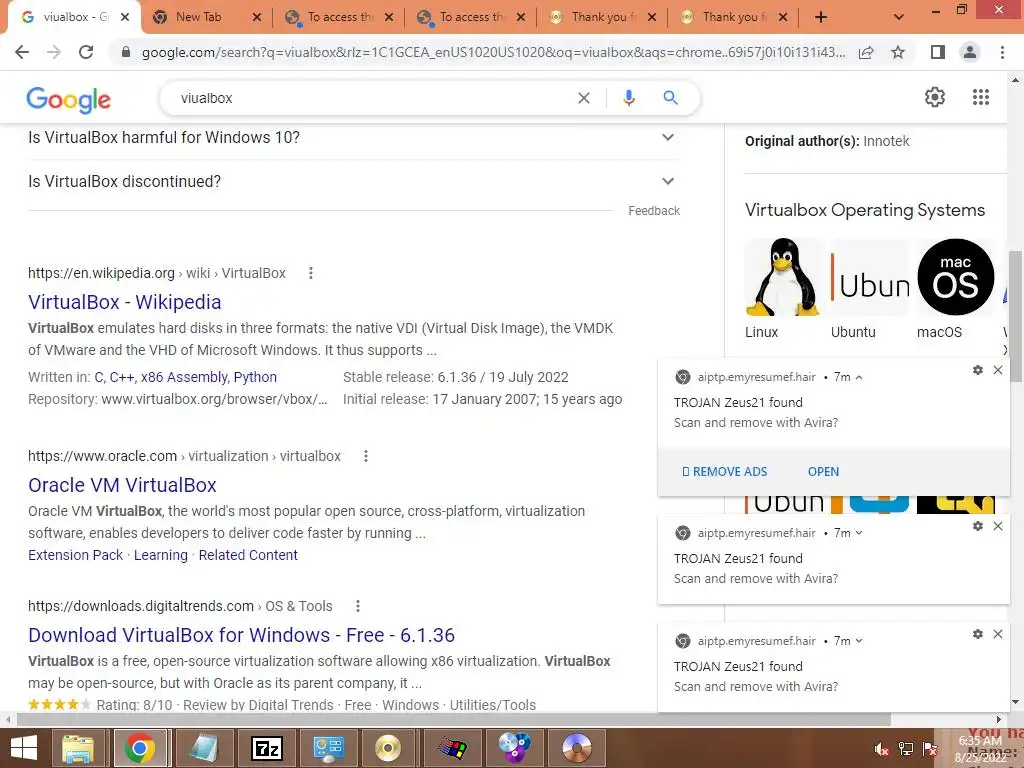Click the x86 Assembly link
The height and width of the screenshot is (768, 1024).
(184, 377)
